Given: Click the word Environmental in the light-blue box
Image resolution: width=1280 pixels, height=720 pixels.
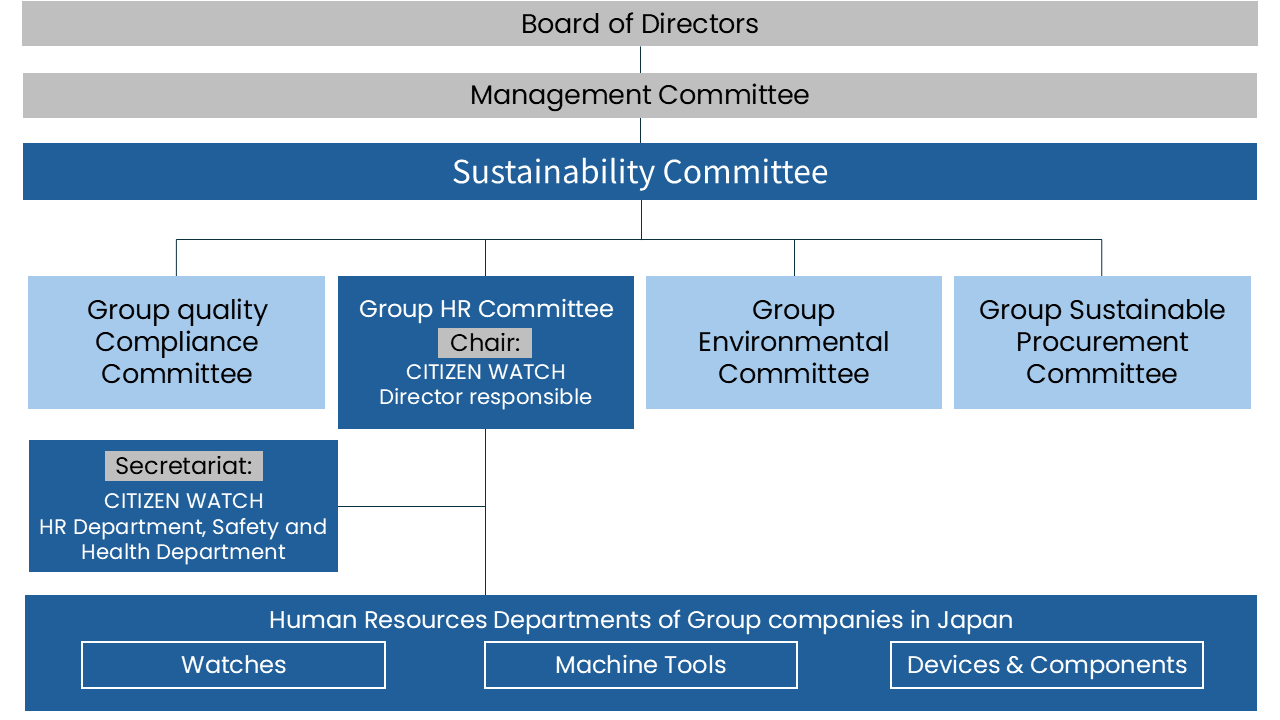Looking at the screenshot, I should point(794,342).
